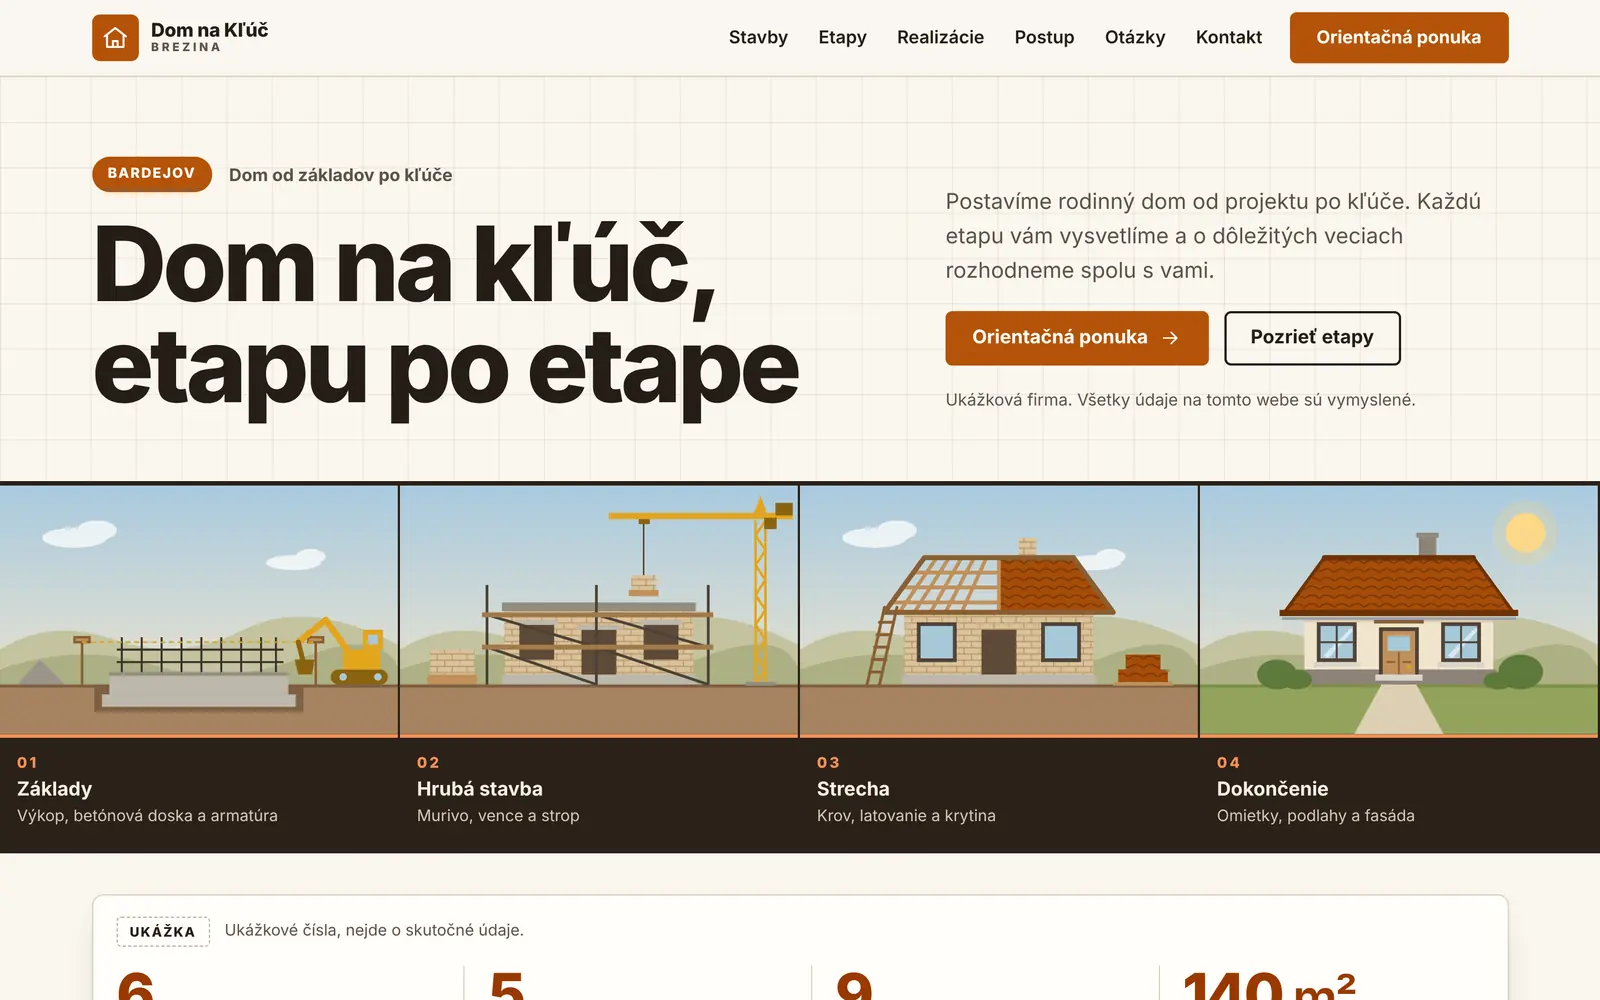
Task: Click the UKÁŽKA label badge
Action: click(x=163, y=931)
